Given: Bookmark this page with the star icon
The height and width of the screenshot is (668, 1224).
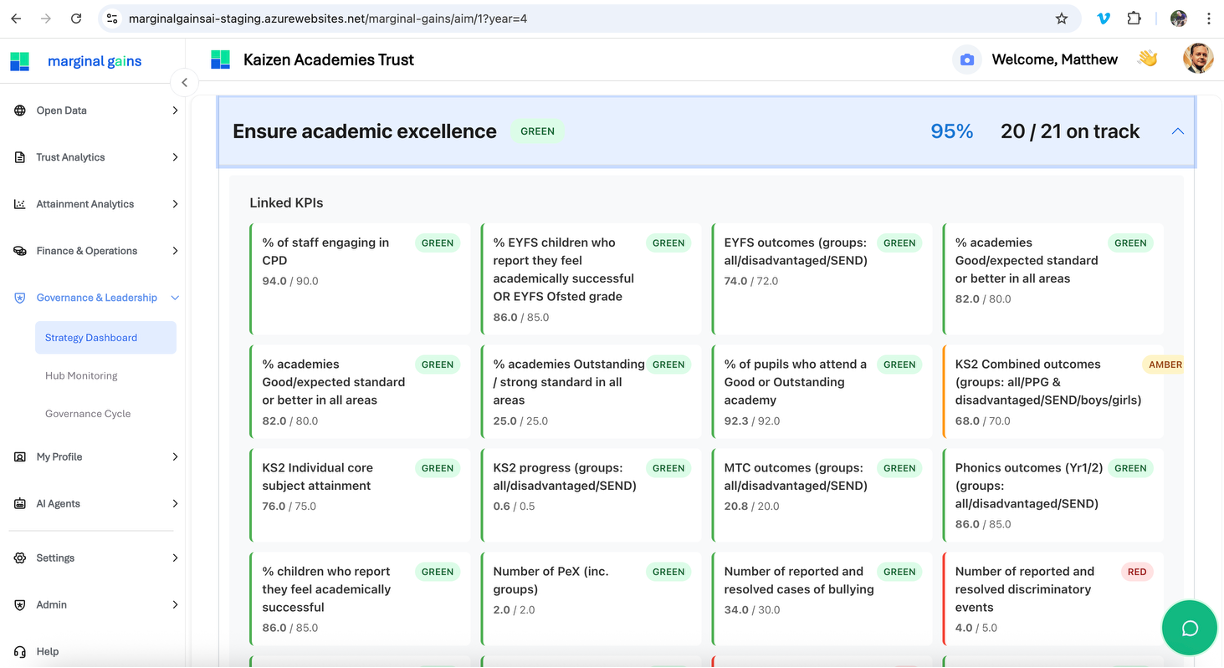Looking at the screenshot, I should 1061,18.
